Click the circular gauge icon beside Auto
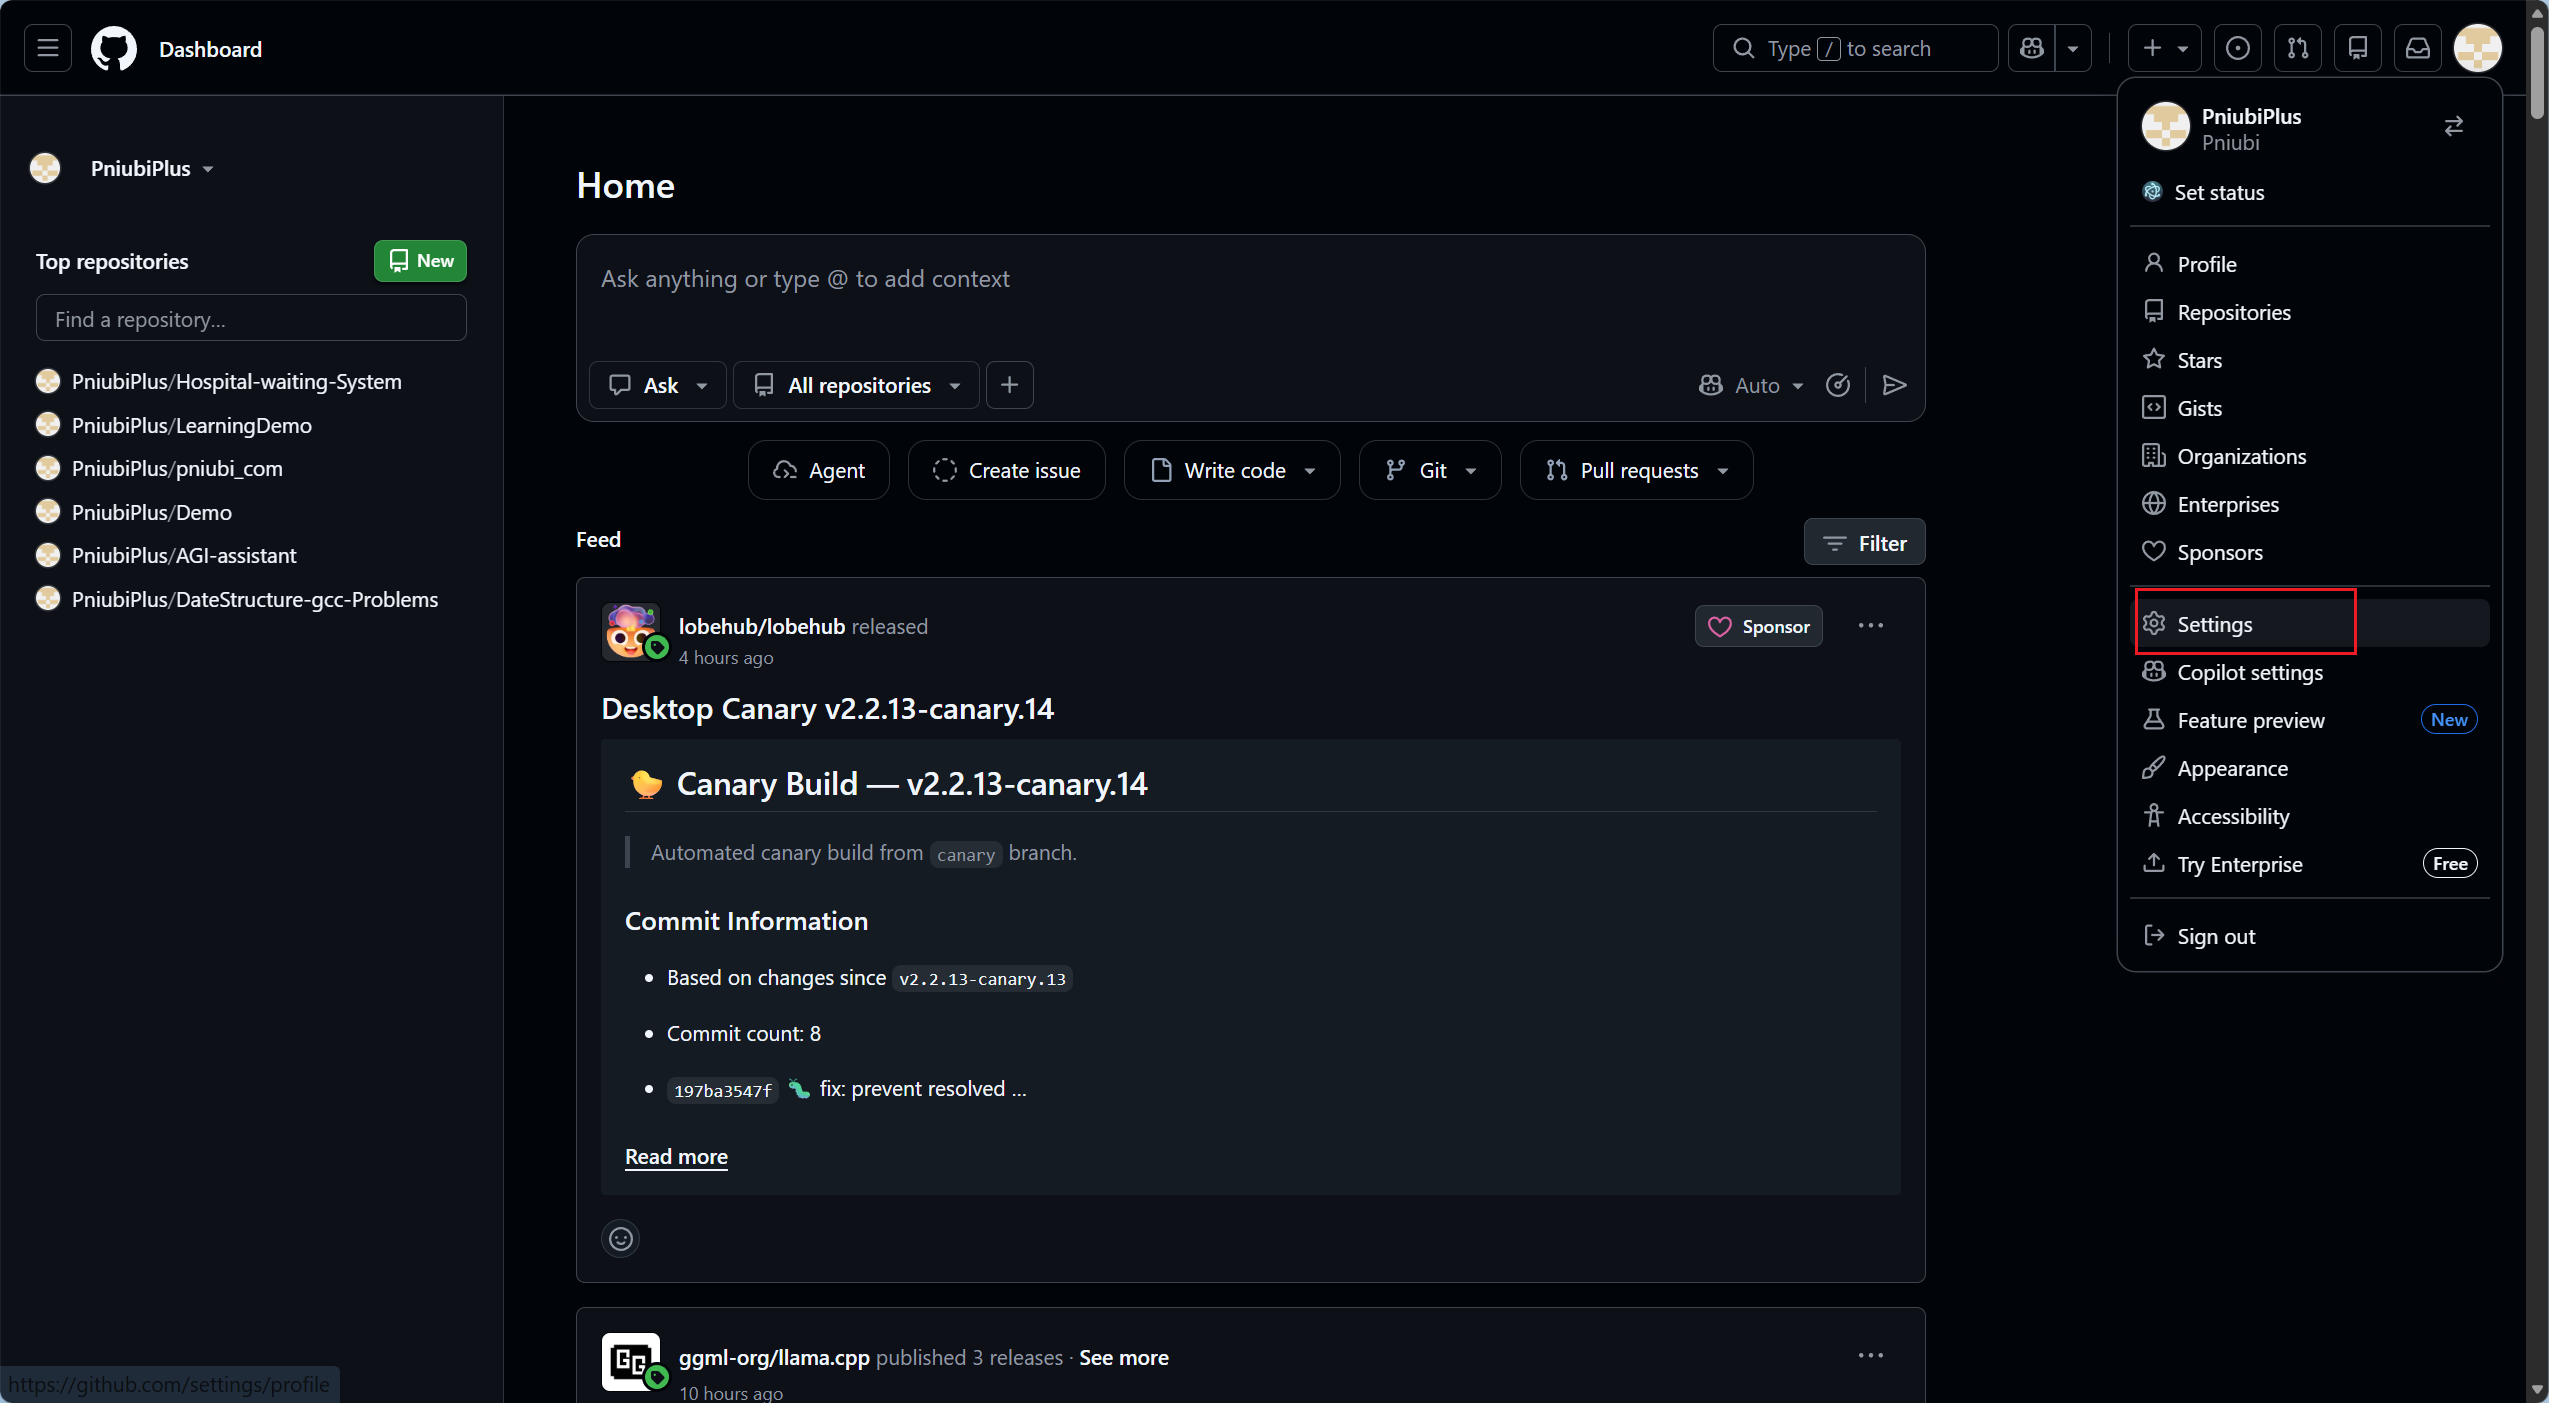The height and width of the screenshot is (1403, 2549). coord(1838,385)
